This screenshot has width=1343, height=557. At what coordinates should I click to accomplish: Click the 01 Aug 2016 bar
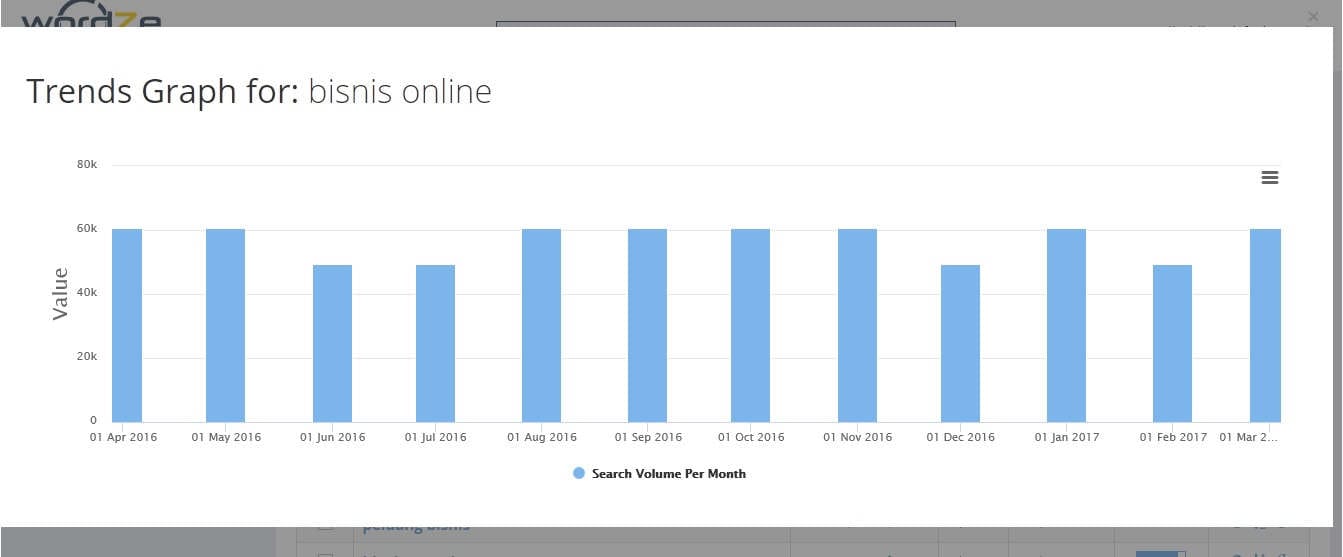(541, 325)
